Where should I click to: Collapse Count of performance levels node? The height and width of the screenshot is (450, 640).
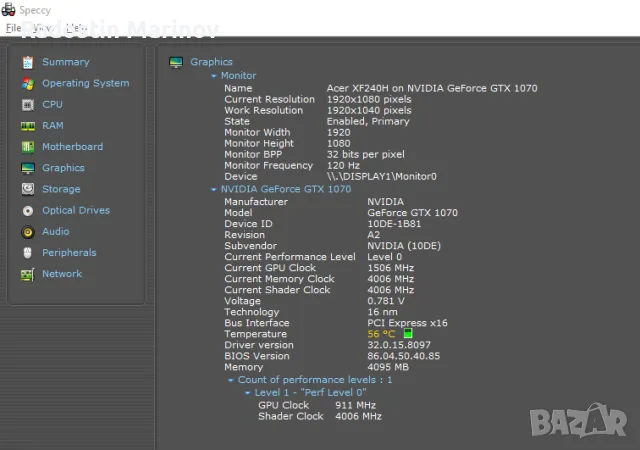(x=231, y=380)
